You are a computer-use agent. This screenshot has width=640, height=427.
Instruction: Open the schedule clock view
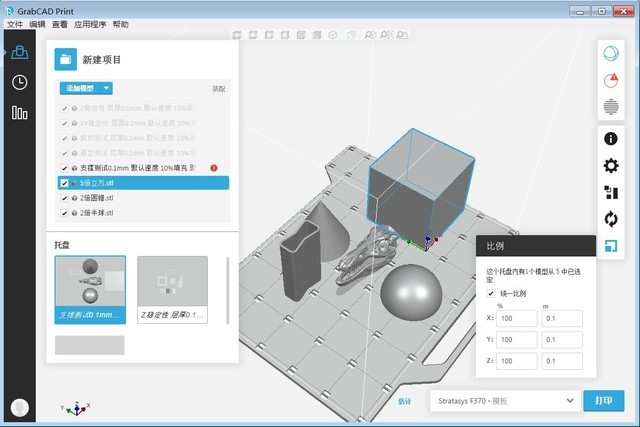(x=20, y=82)
